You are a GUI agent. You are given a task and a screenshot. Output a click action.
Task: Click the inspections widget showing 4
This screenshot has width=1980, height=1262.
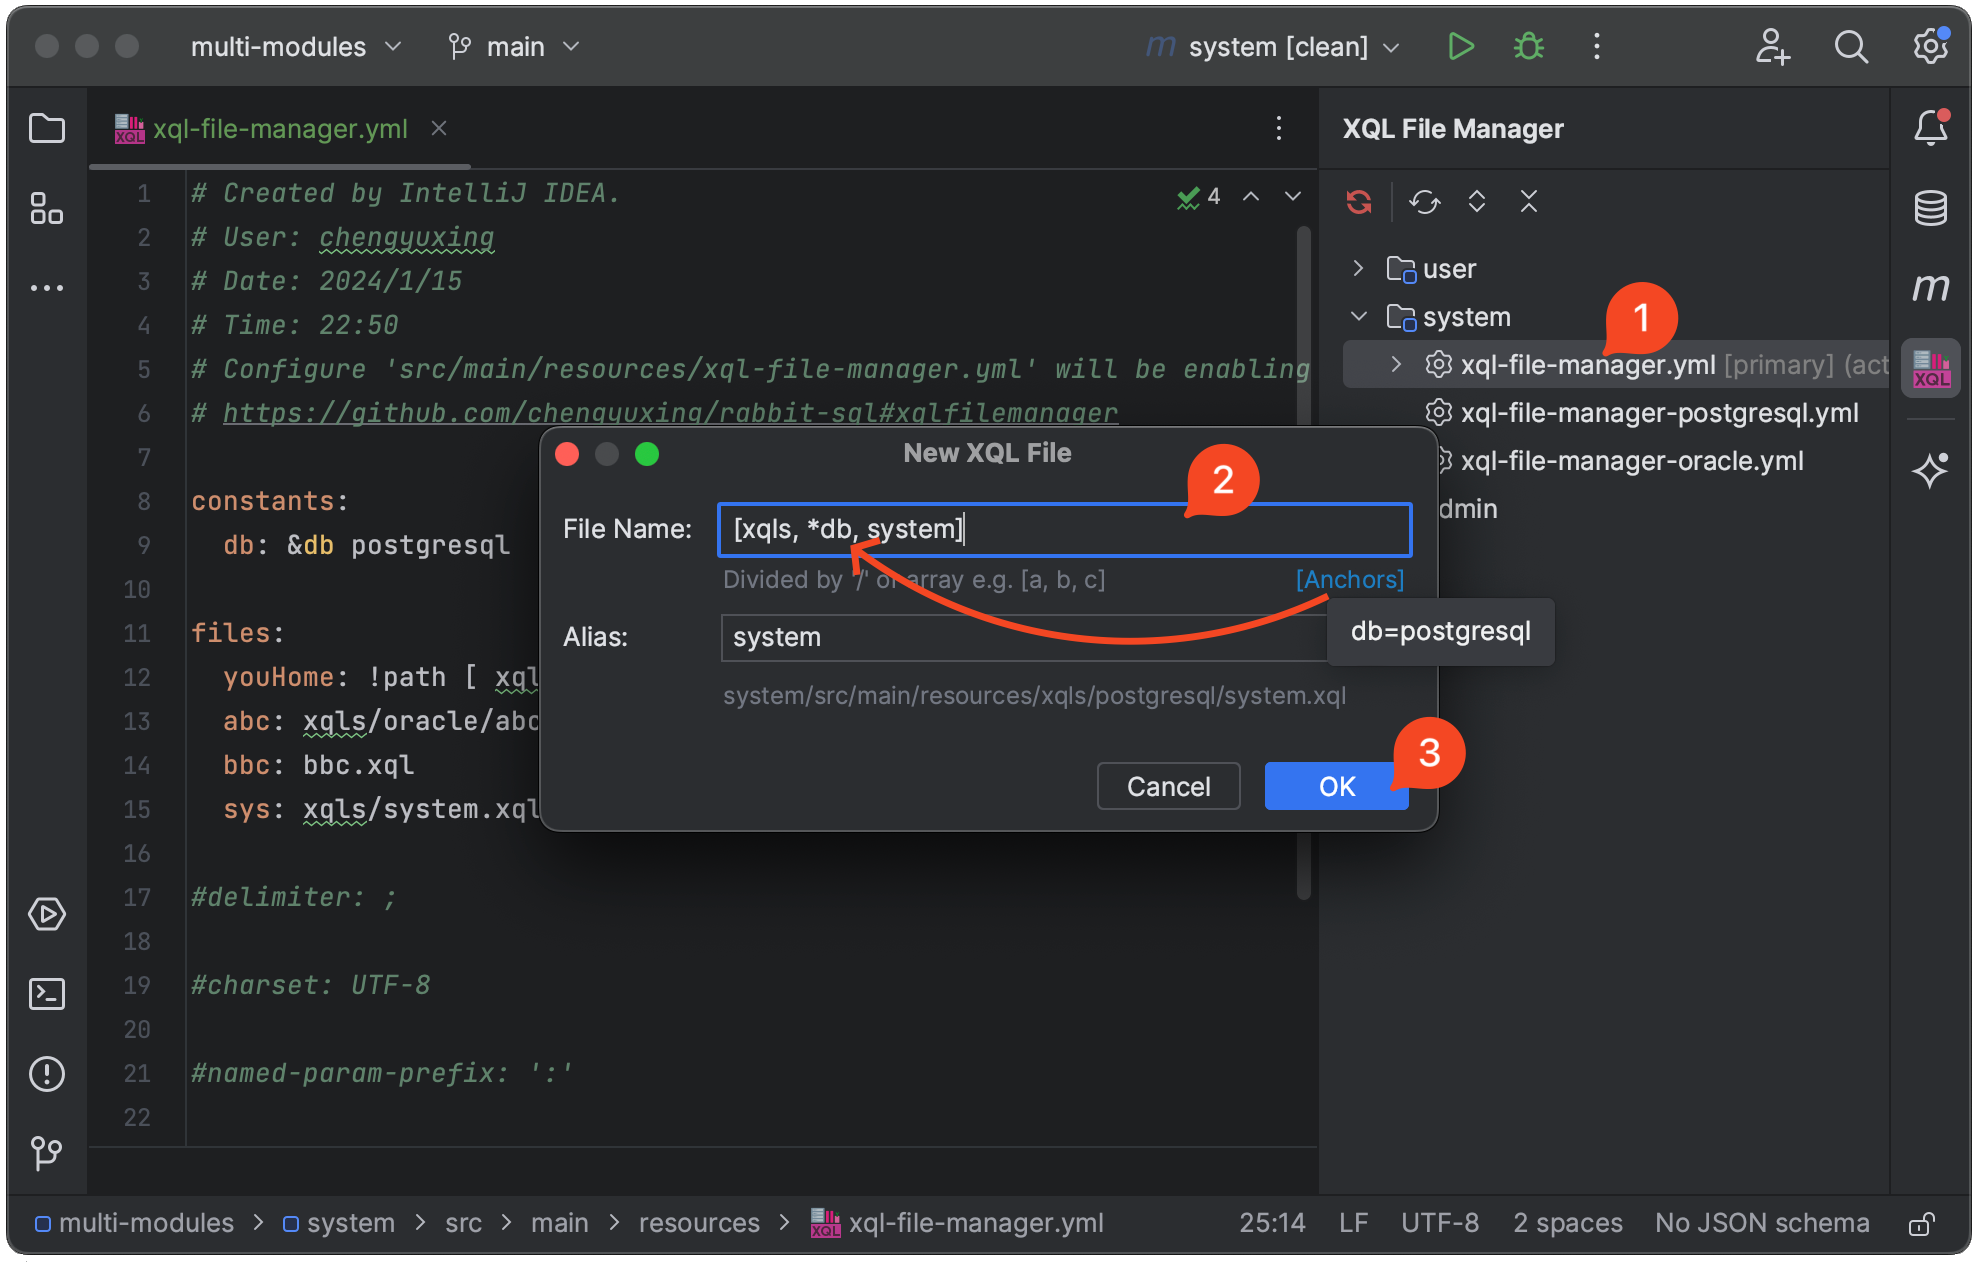(1199, 196)
